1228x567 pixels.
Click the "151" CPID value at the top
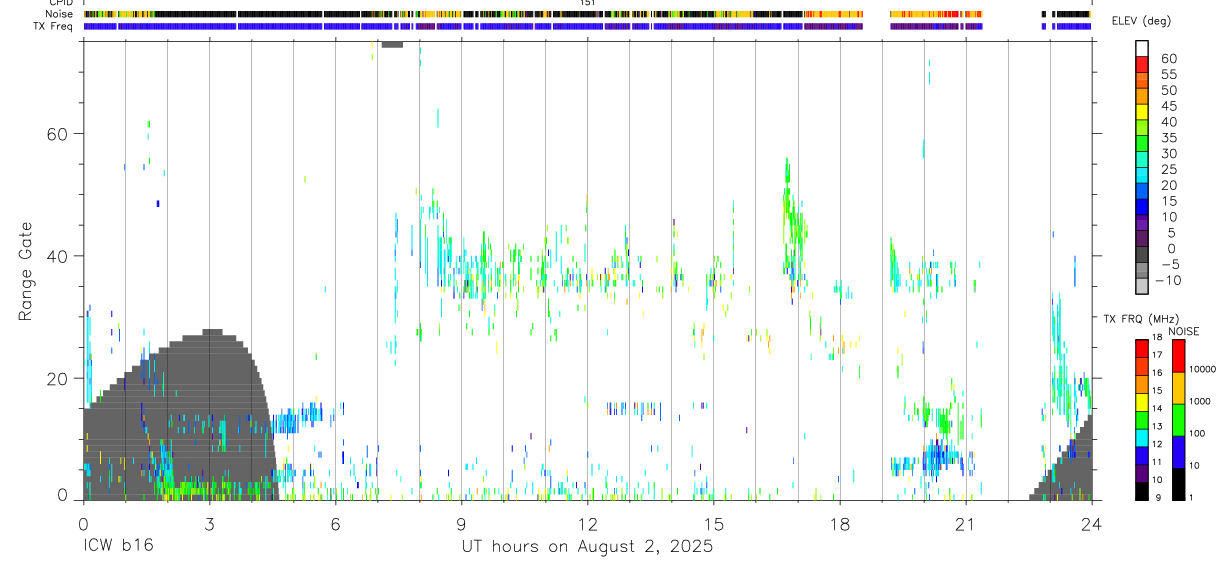[x=588, y=3]
